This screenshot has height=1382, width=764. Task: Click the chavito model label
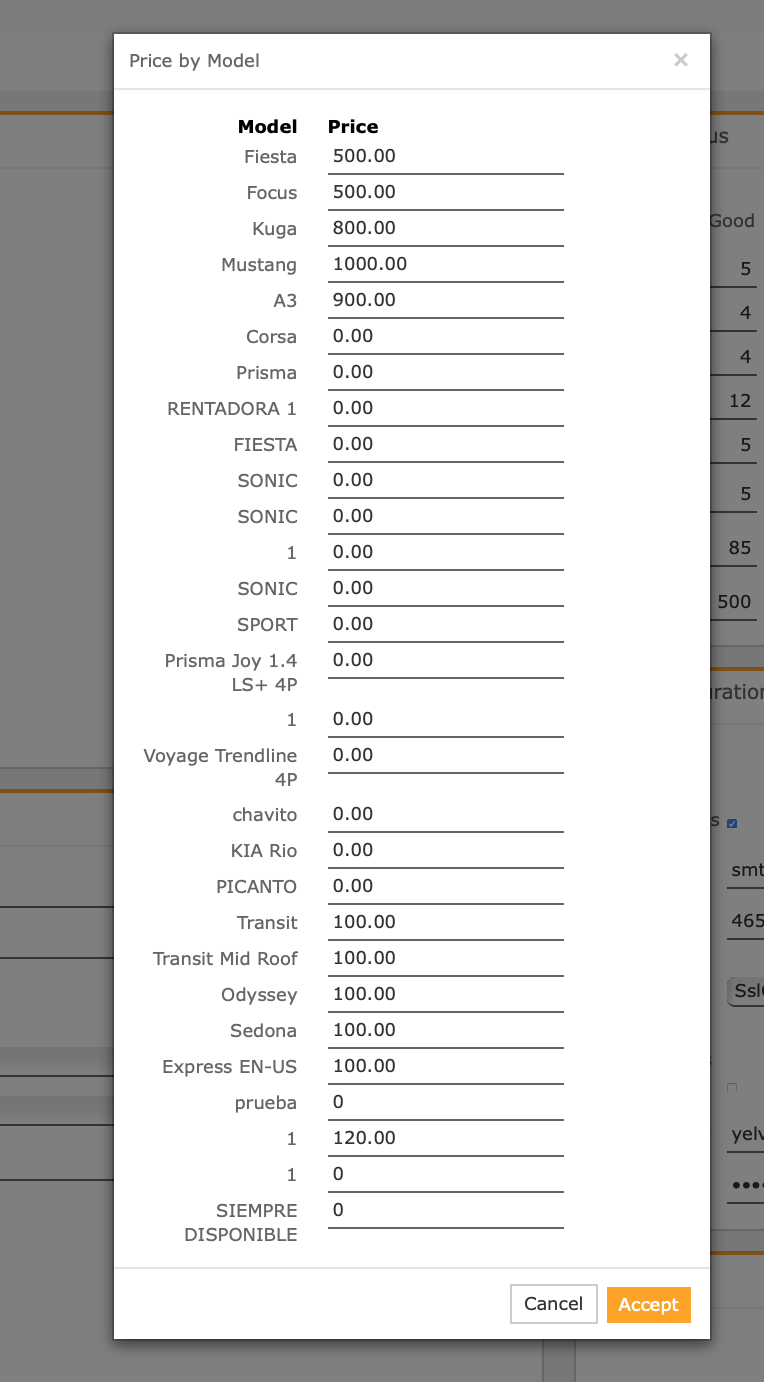tap(265, 815)
